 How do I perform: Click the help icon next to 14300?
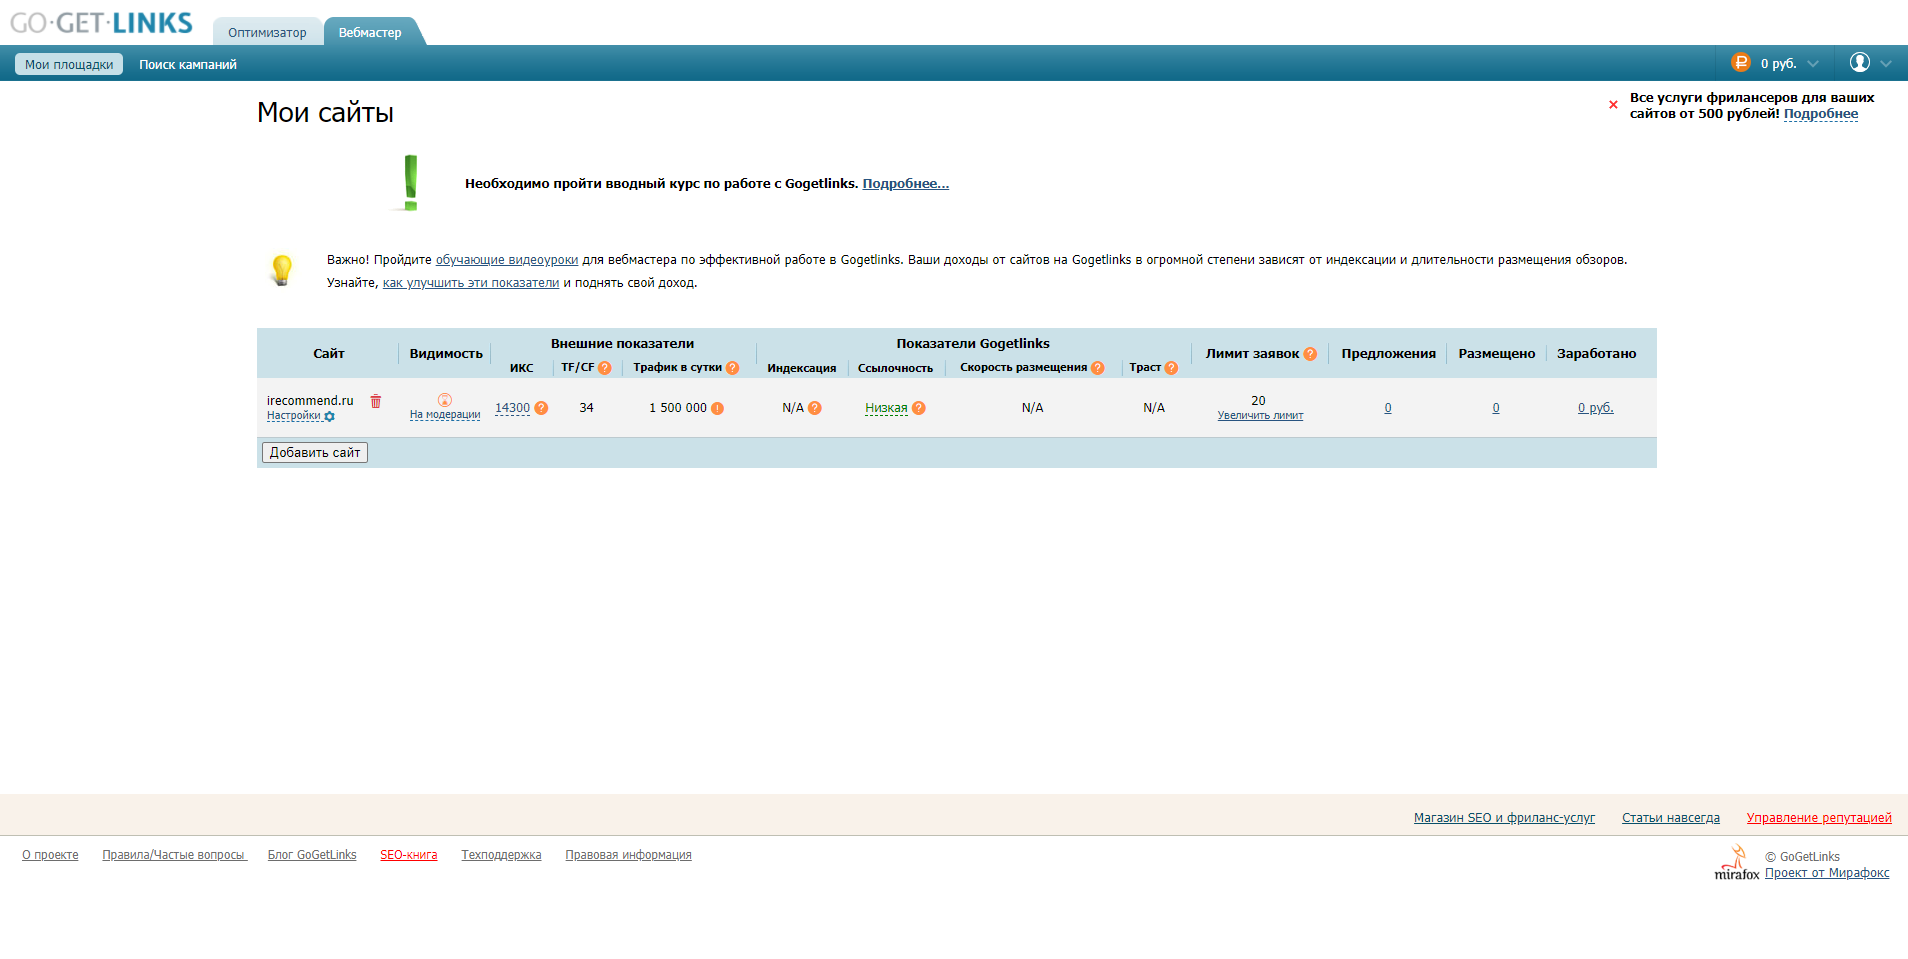tap(541, 408)
